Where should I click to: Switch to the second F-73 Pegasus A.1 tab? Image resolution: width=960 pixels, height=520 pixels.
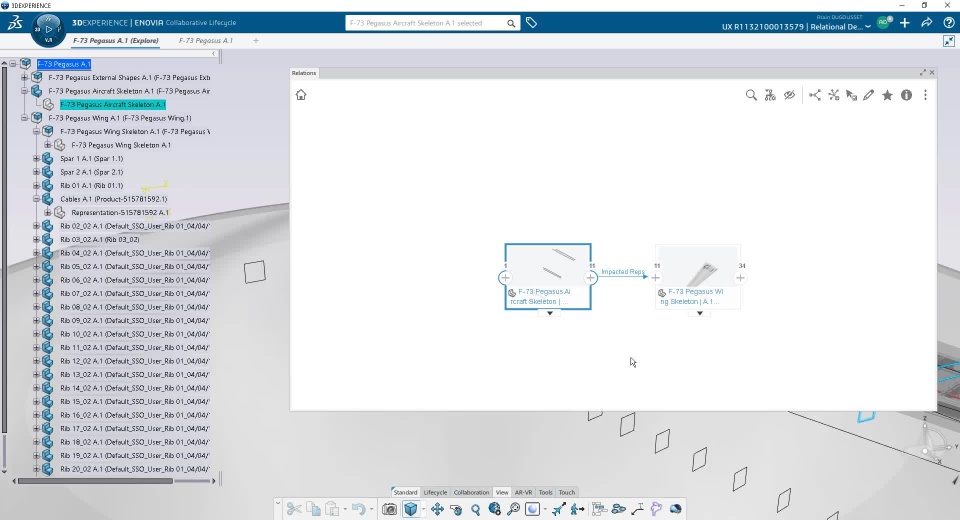point(206,40)
